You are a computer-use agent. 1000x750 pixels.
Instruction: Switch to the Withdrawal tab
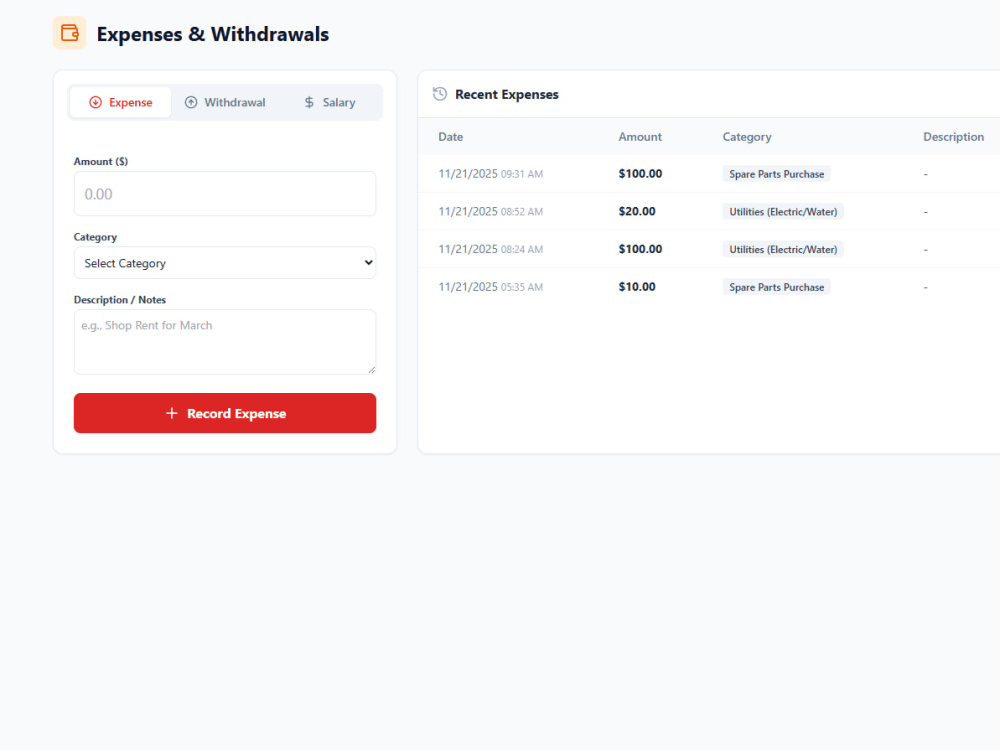[225, 102]
